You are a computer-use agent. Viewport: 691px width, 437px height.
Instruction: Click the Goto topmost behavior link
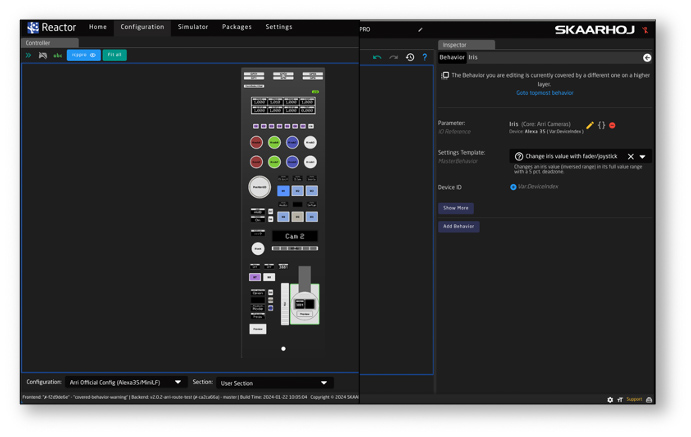point(545,93)
